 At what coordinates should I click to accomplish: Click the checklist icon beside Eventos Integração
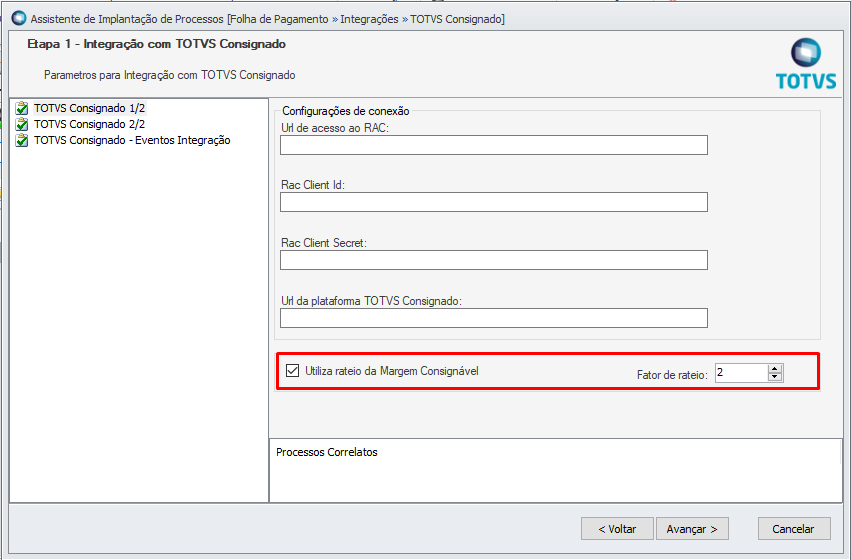click(22, 141)
